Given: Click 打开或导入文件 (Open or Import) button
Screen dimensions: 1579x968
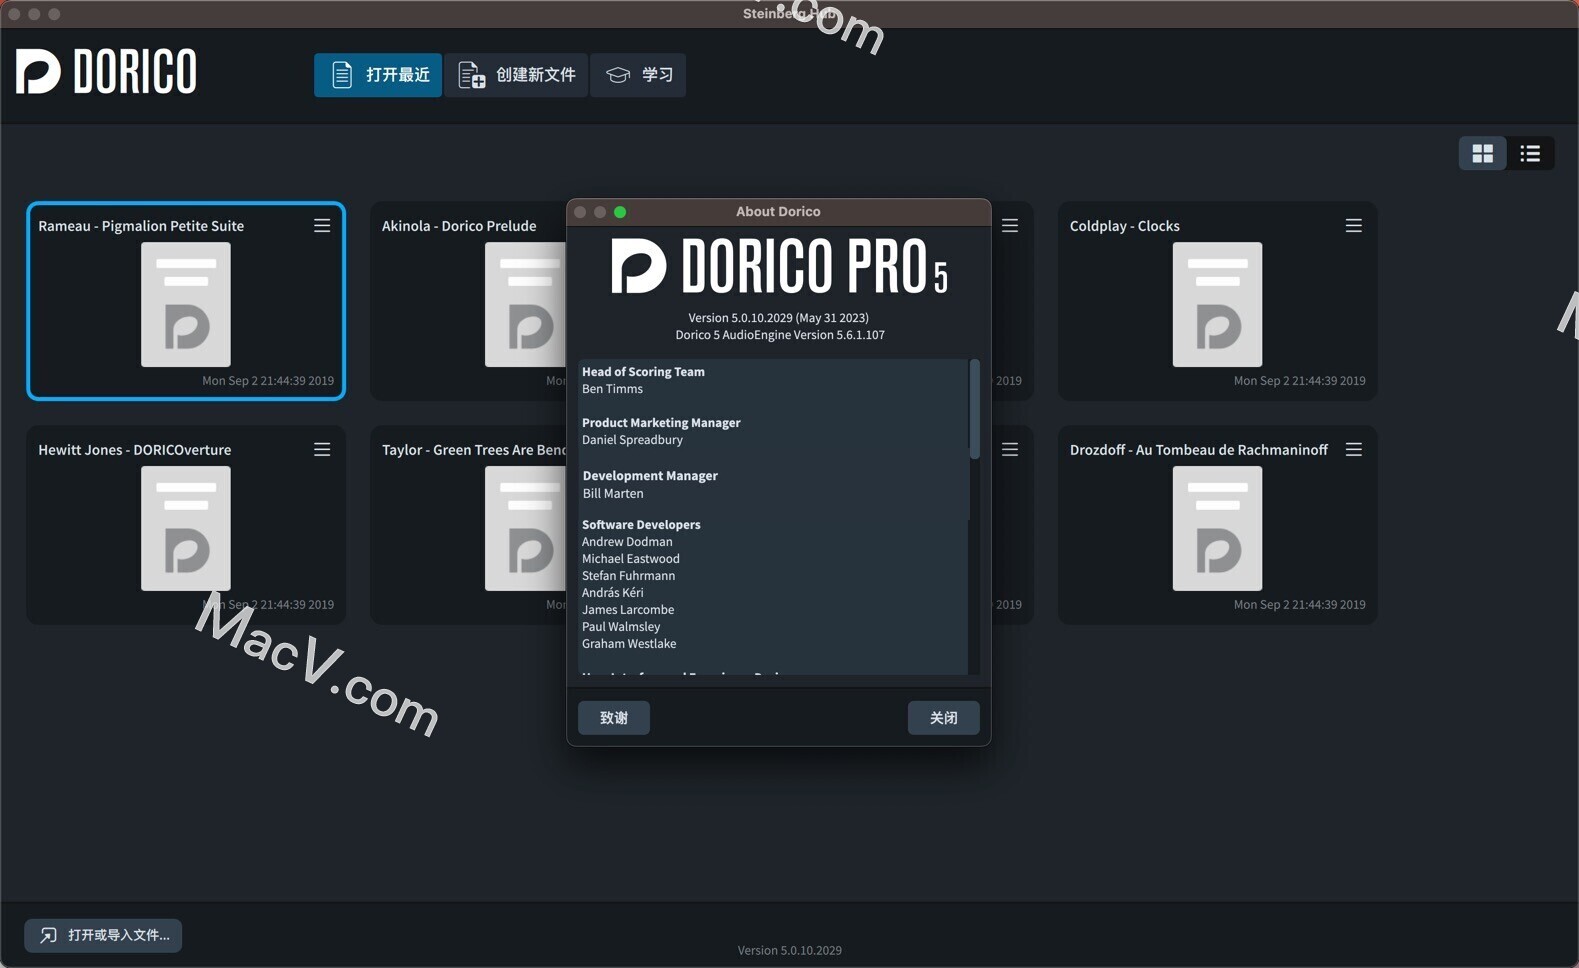Looking at the screenshot, I should pos(103,935).
